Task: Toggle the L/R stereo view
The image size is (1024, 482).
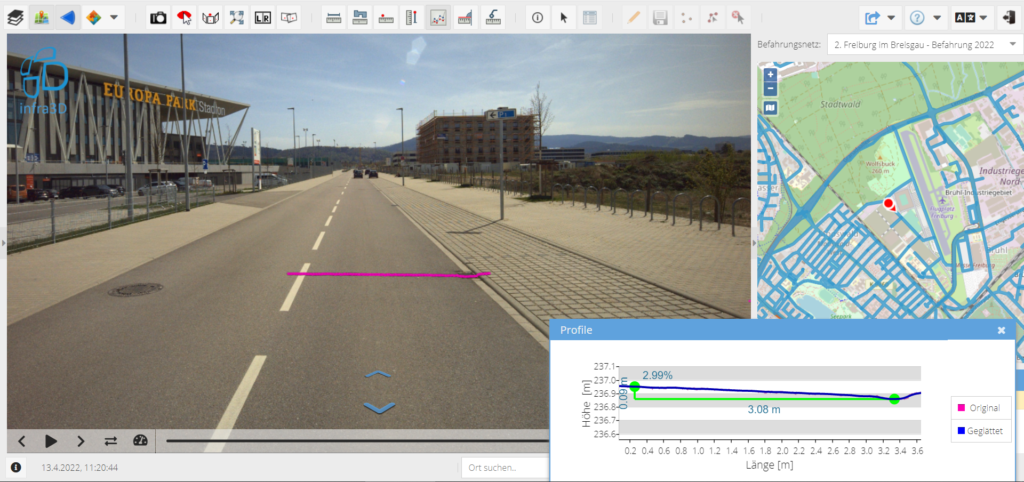Action: point(263,18)
